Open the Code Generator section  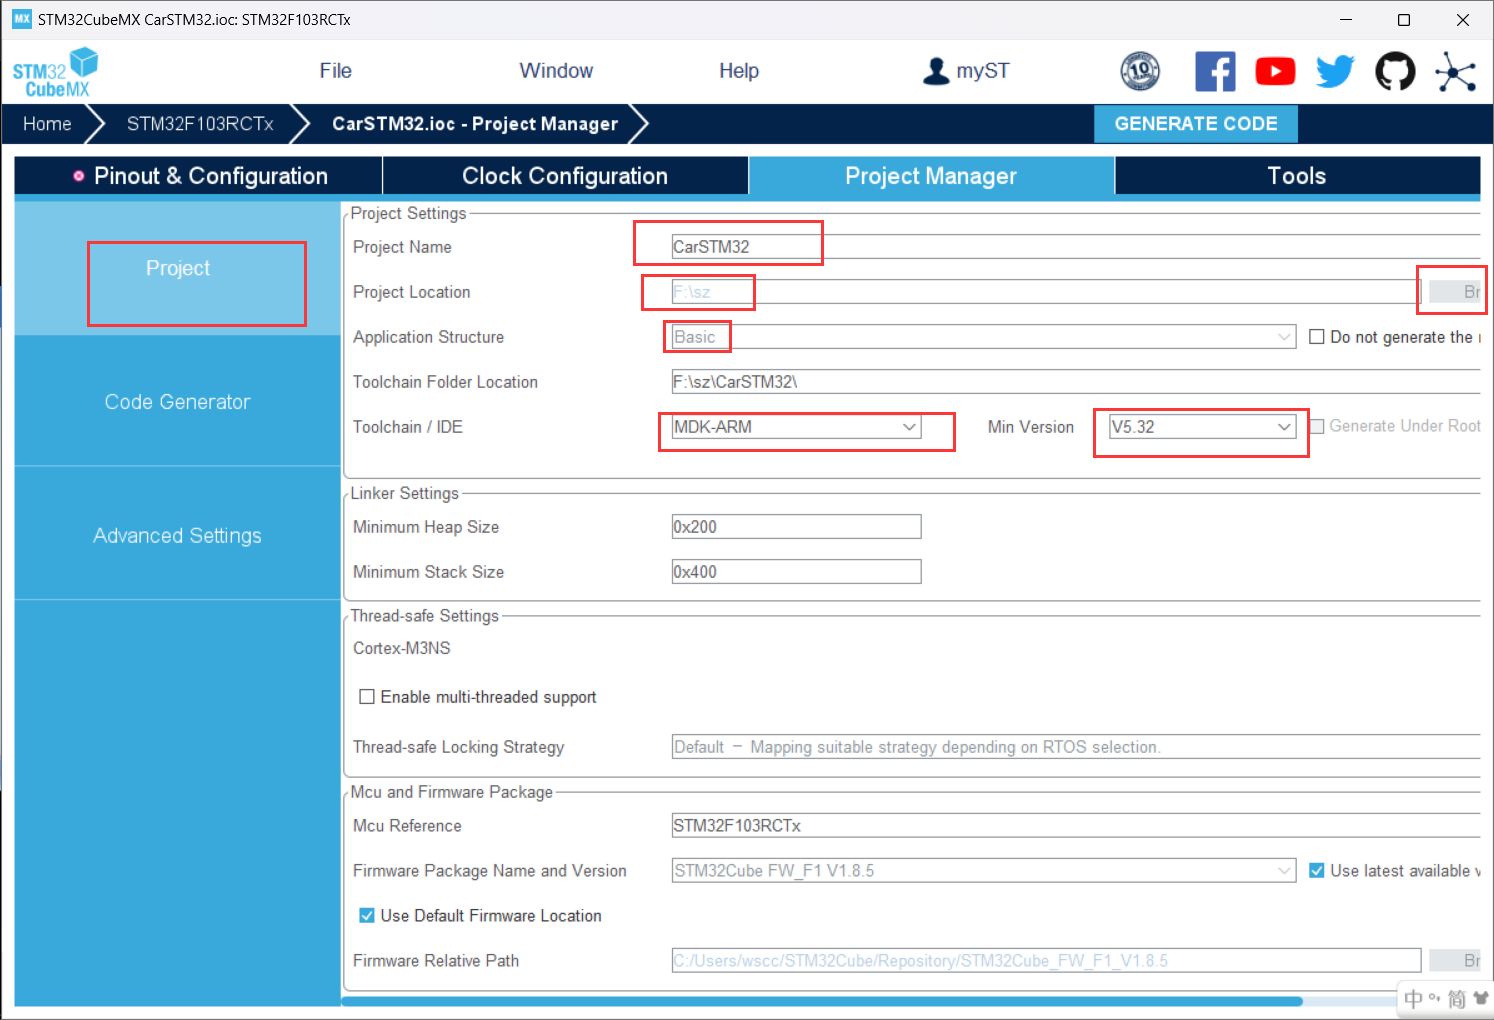coord(178,402)
